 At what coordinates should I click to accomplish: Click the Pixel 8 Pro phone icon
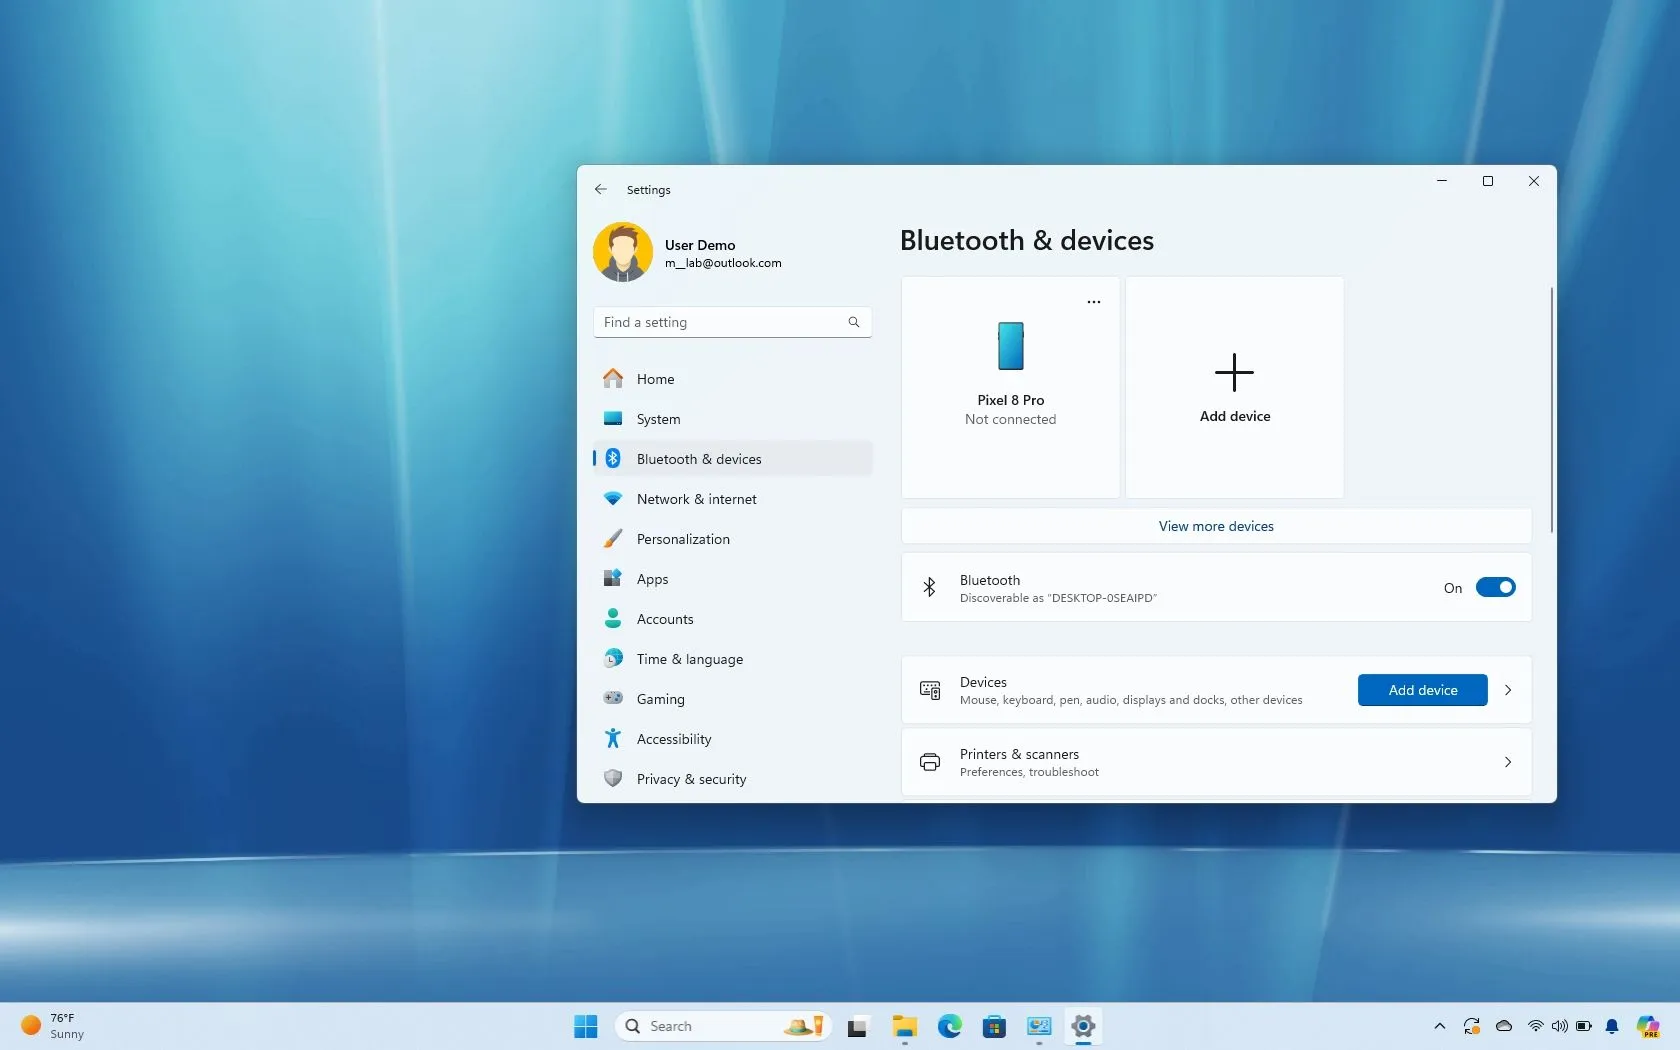[1011, 346]
